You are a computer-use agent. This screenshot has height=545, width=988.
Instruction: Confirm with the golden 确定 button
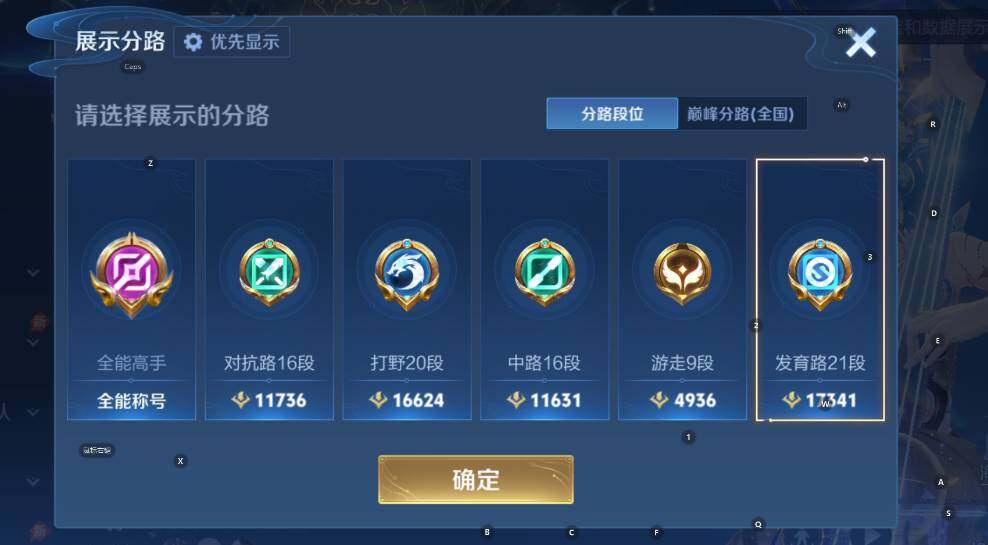click(476, 479)
